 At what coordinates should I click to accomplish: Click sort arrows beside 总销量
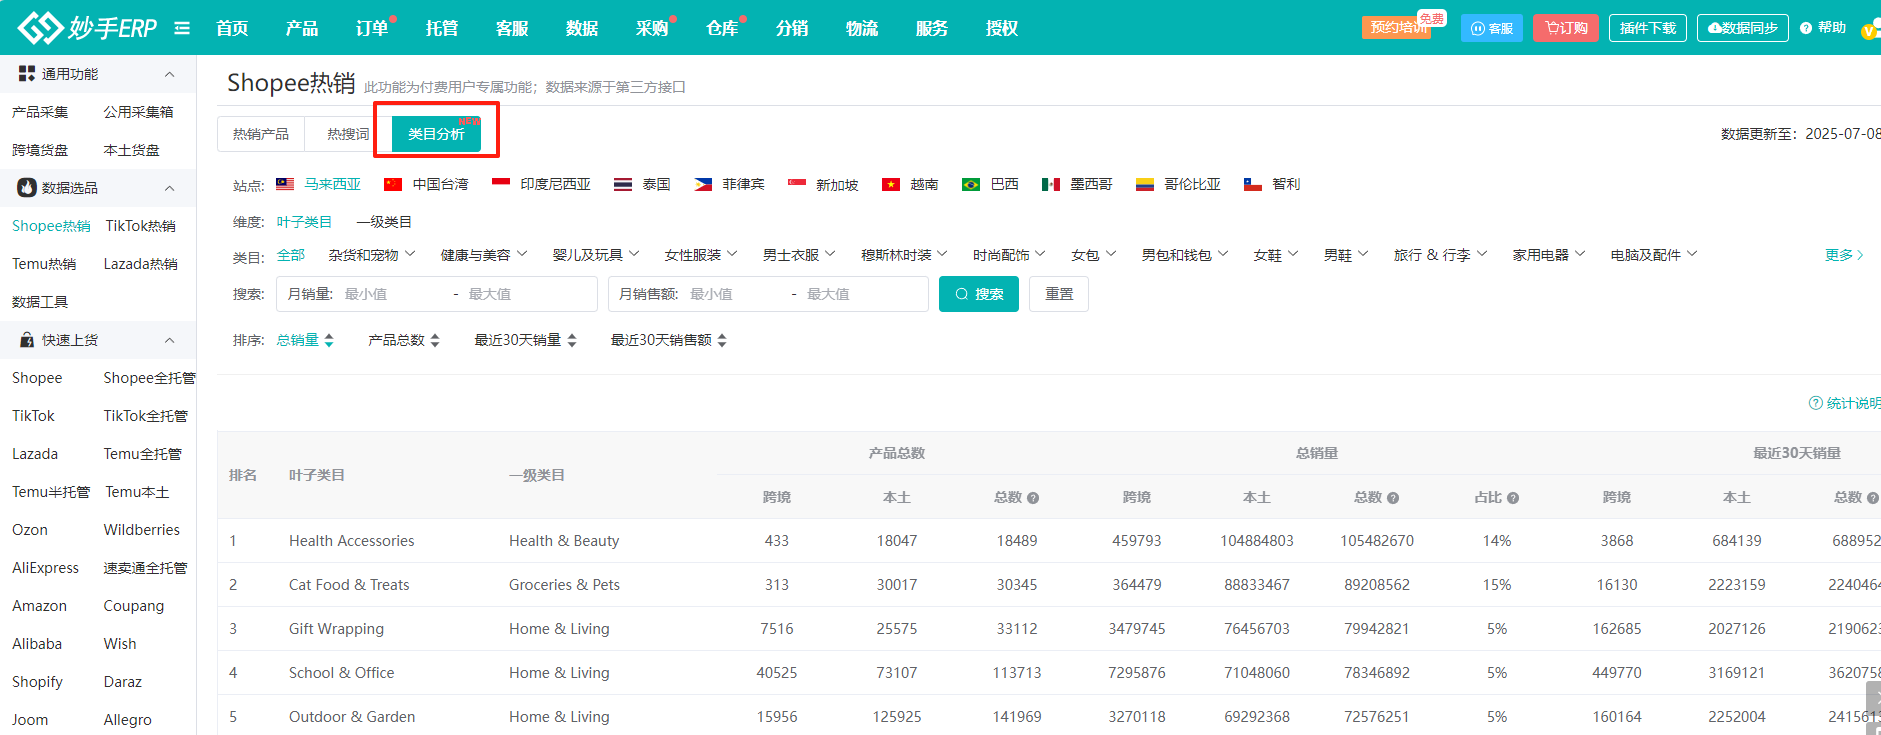click(x=329, y=341)
